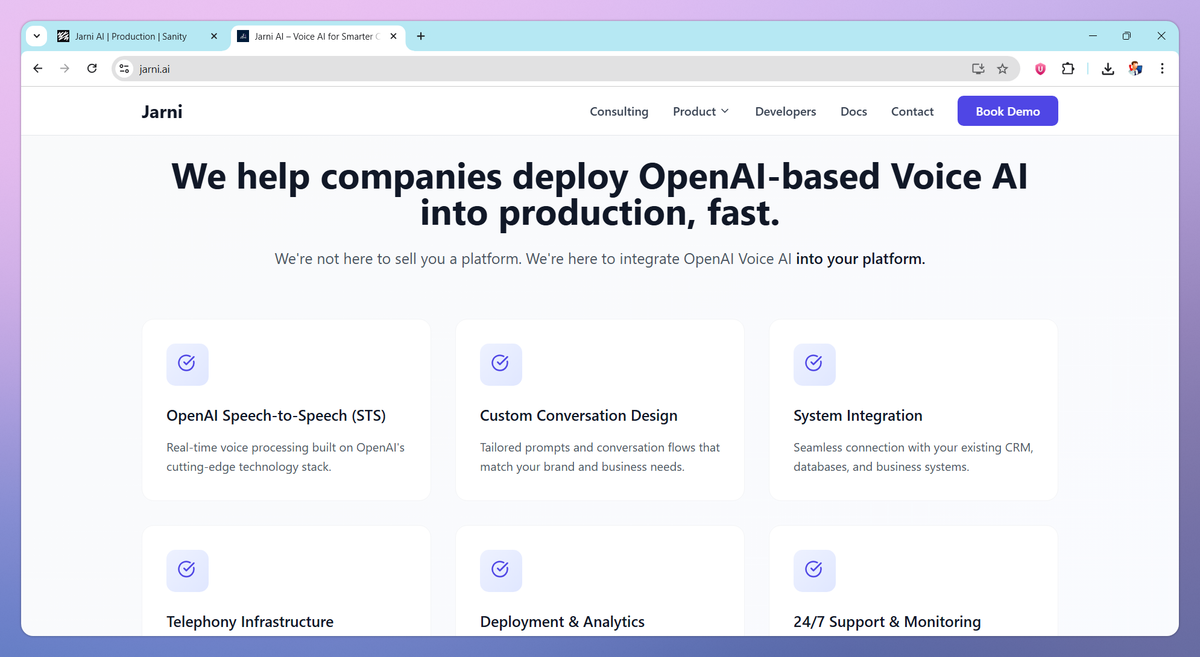Open the Extensions puzzle icon

coord(1068,69)
